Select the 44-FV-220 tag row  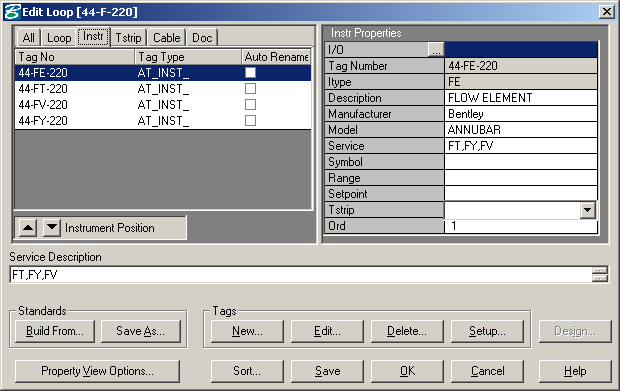click(163, 105)
